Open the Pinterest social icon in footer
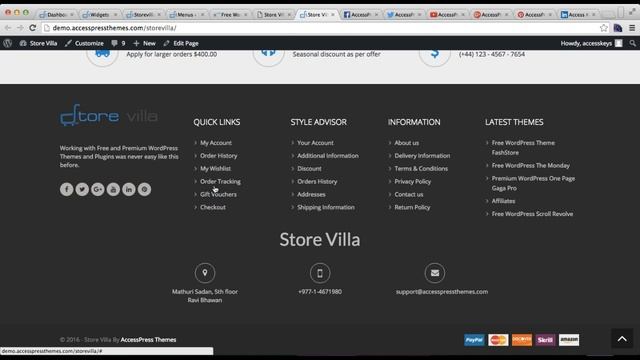The height and width of the screenshot is (360, 640). [144, 189]
